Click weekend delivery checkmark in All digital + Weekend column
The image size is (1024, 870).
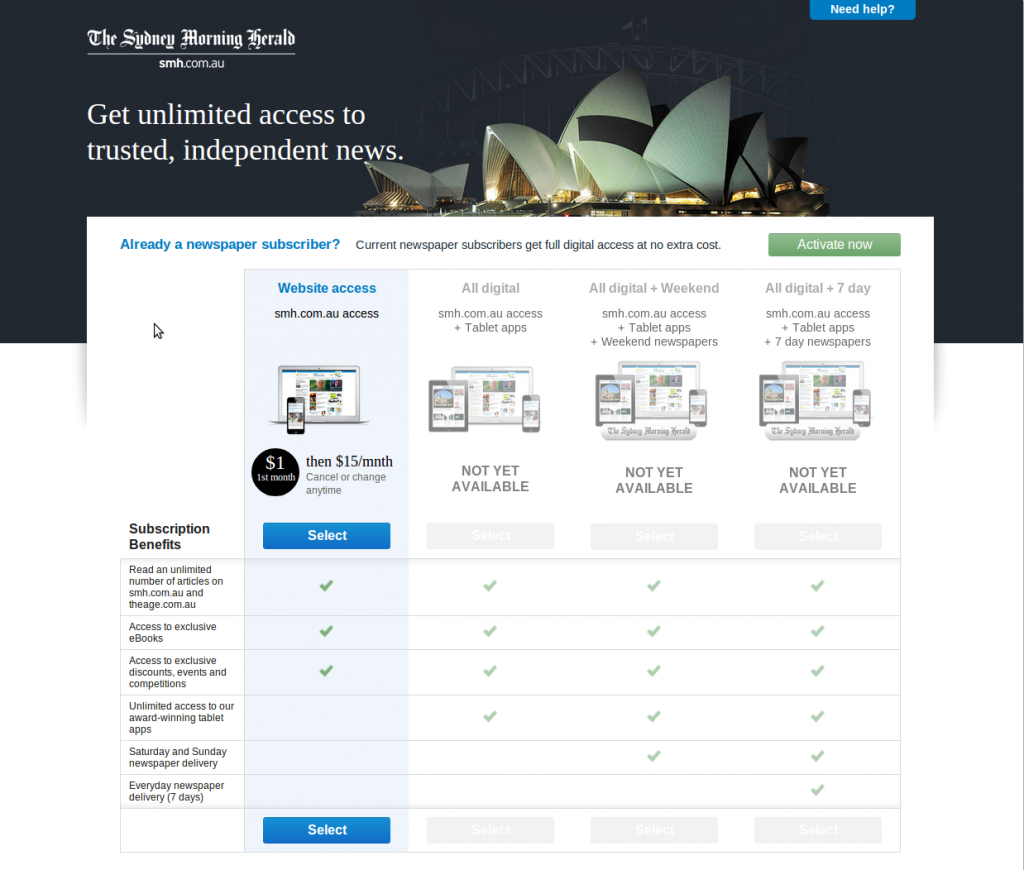click(654, 756)
